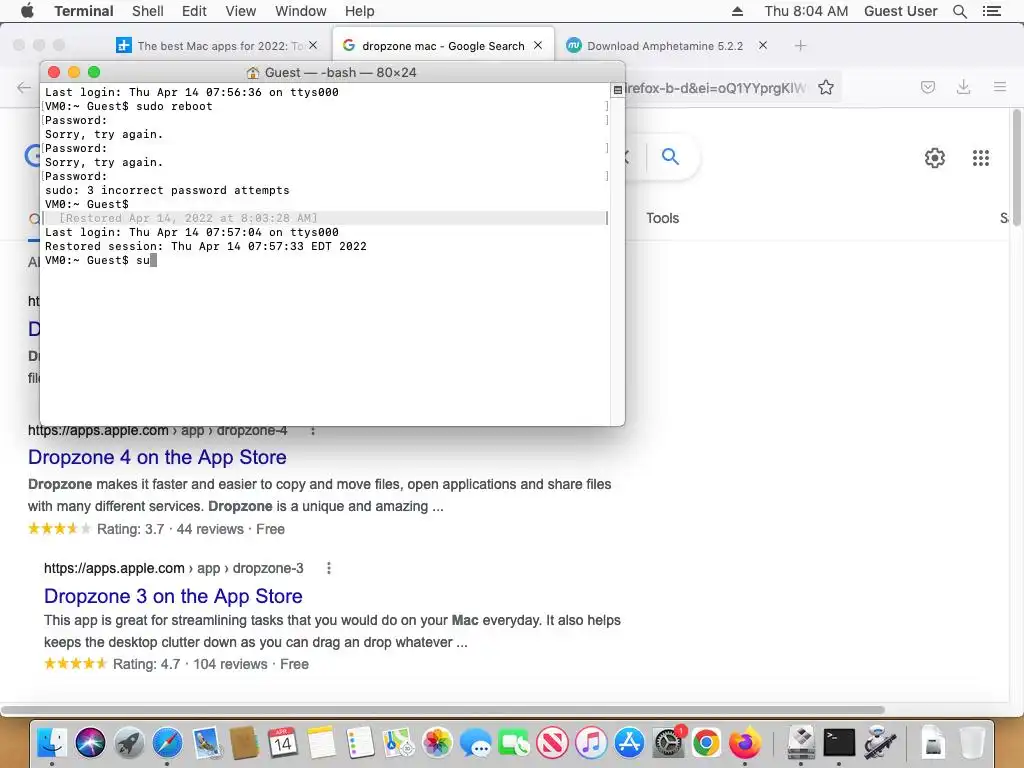Open Firefox hamburger application menu
The image size is (1024, 768).
click(x=1000, y=87)
